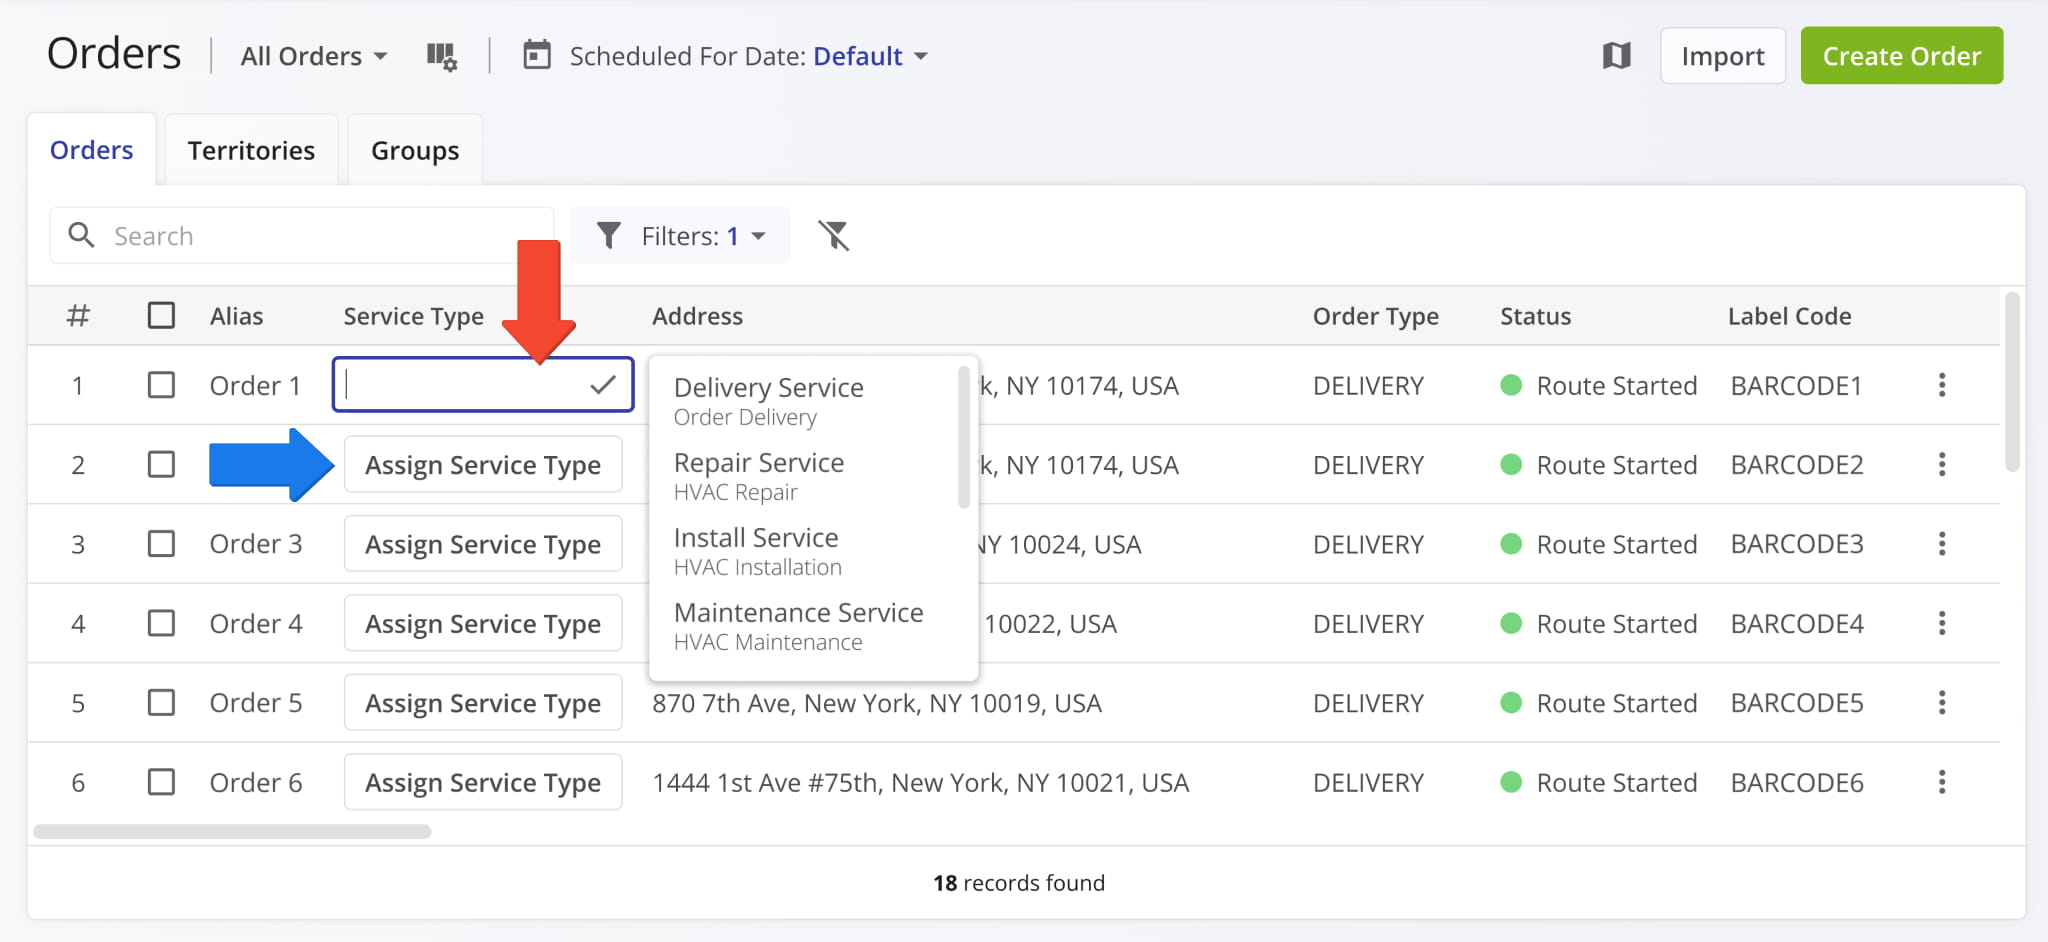
Task: Toggle the select-all checkbox in header
Action: pos(161,316)
